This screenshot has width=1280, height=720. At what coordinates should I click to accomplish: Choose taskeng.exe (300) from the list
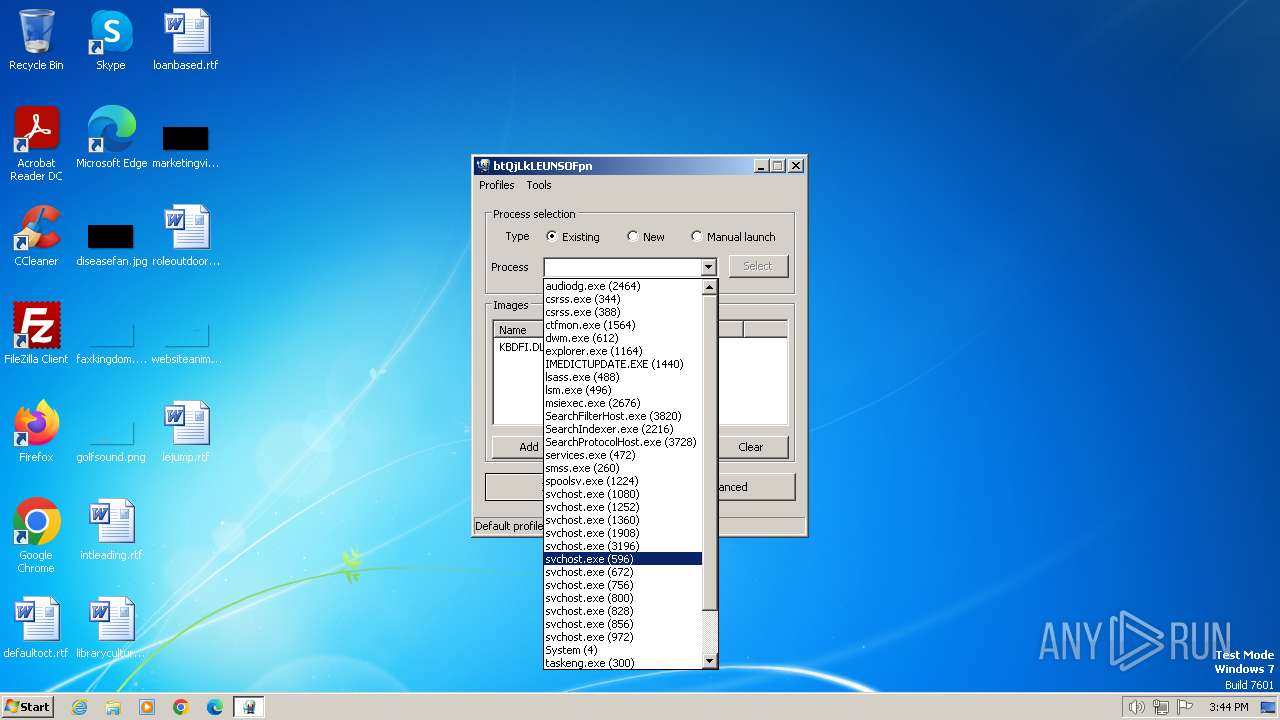tap(623, 663)
